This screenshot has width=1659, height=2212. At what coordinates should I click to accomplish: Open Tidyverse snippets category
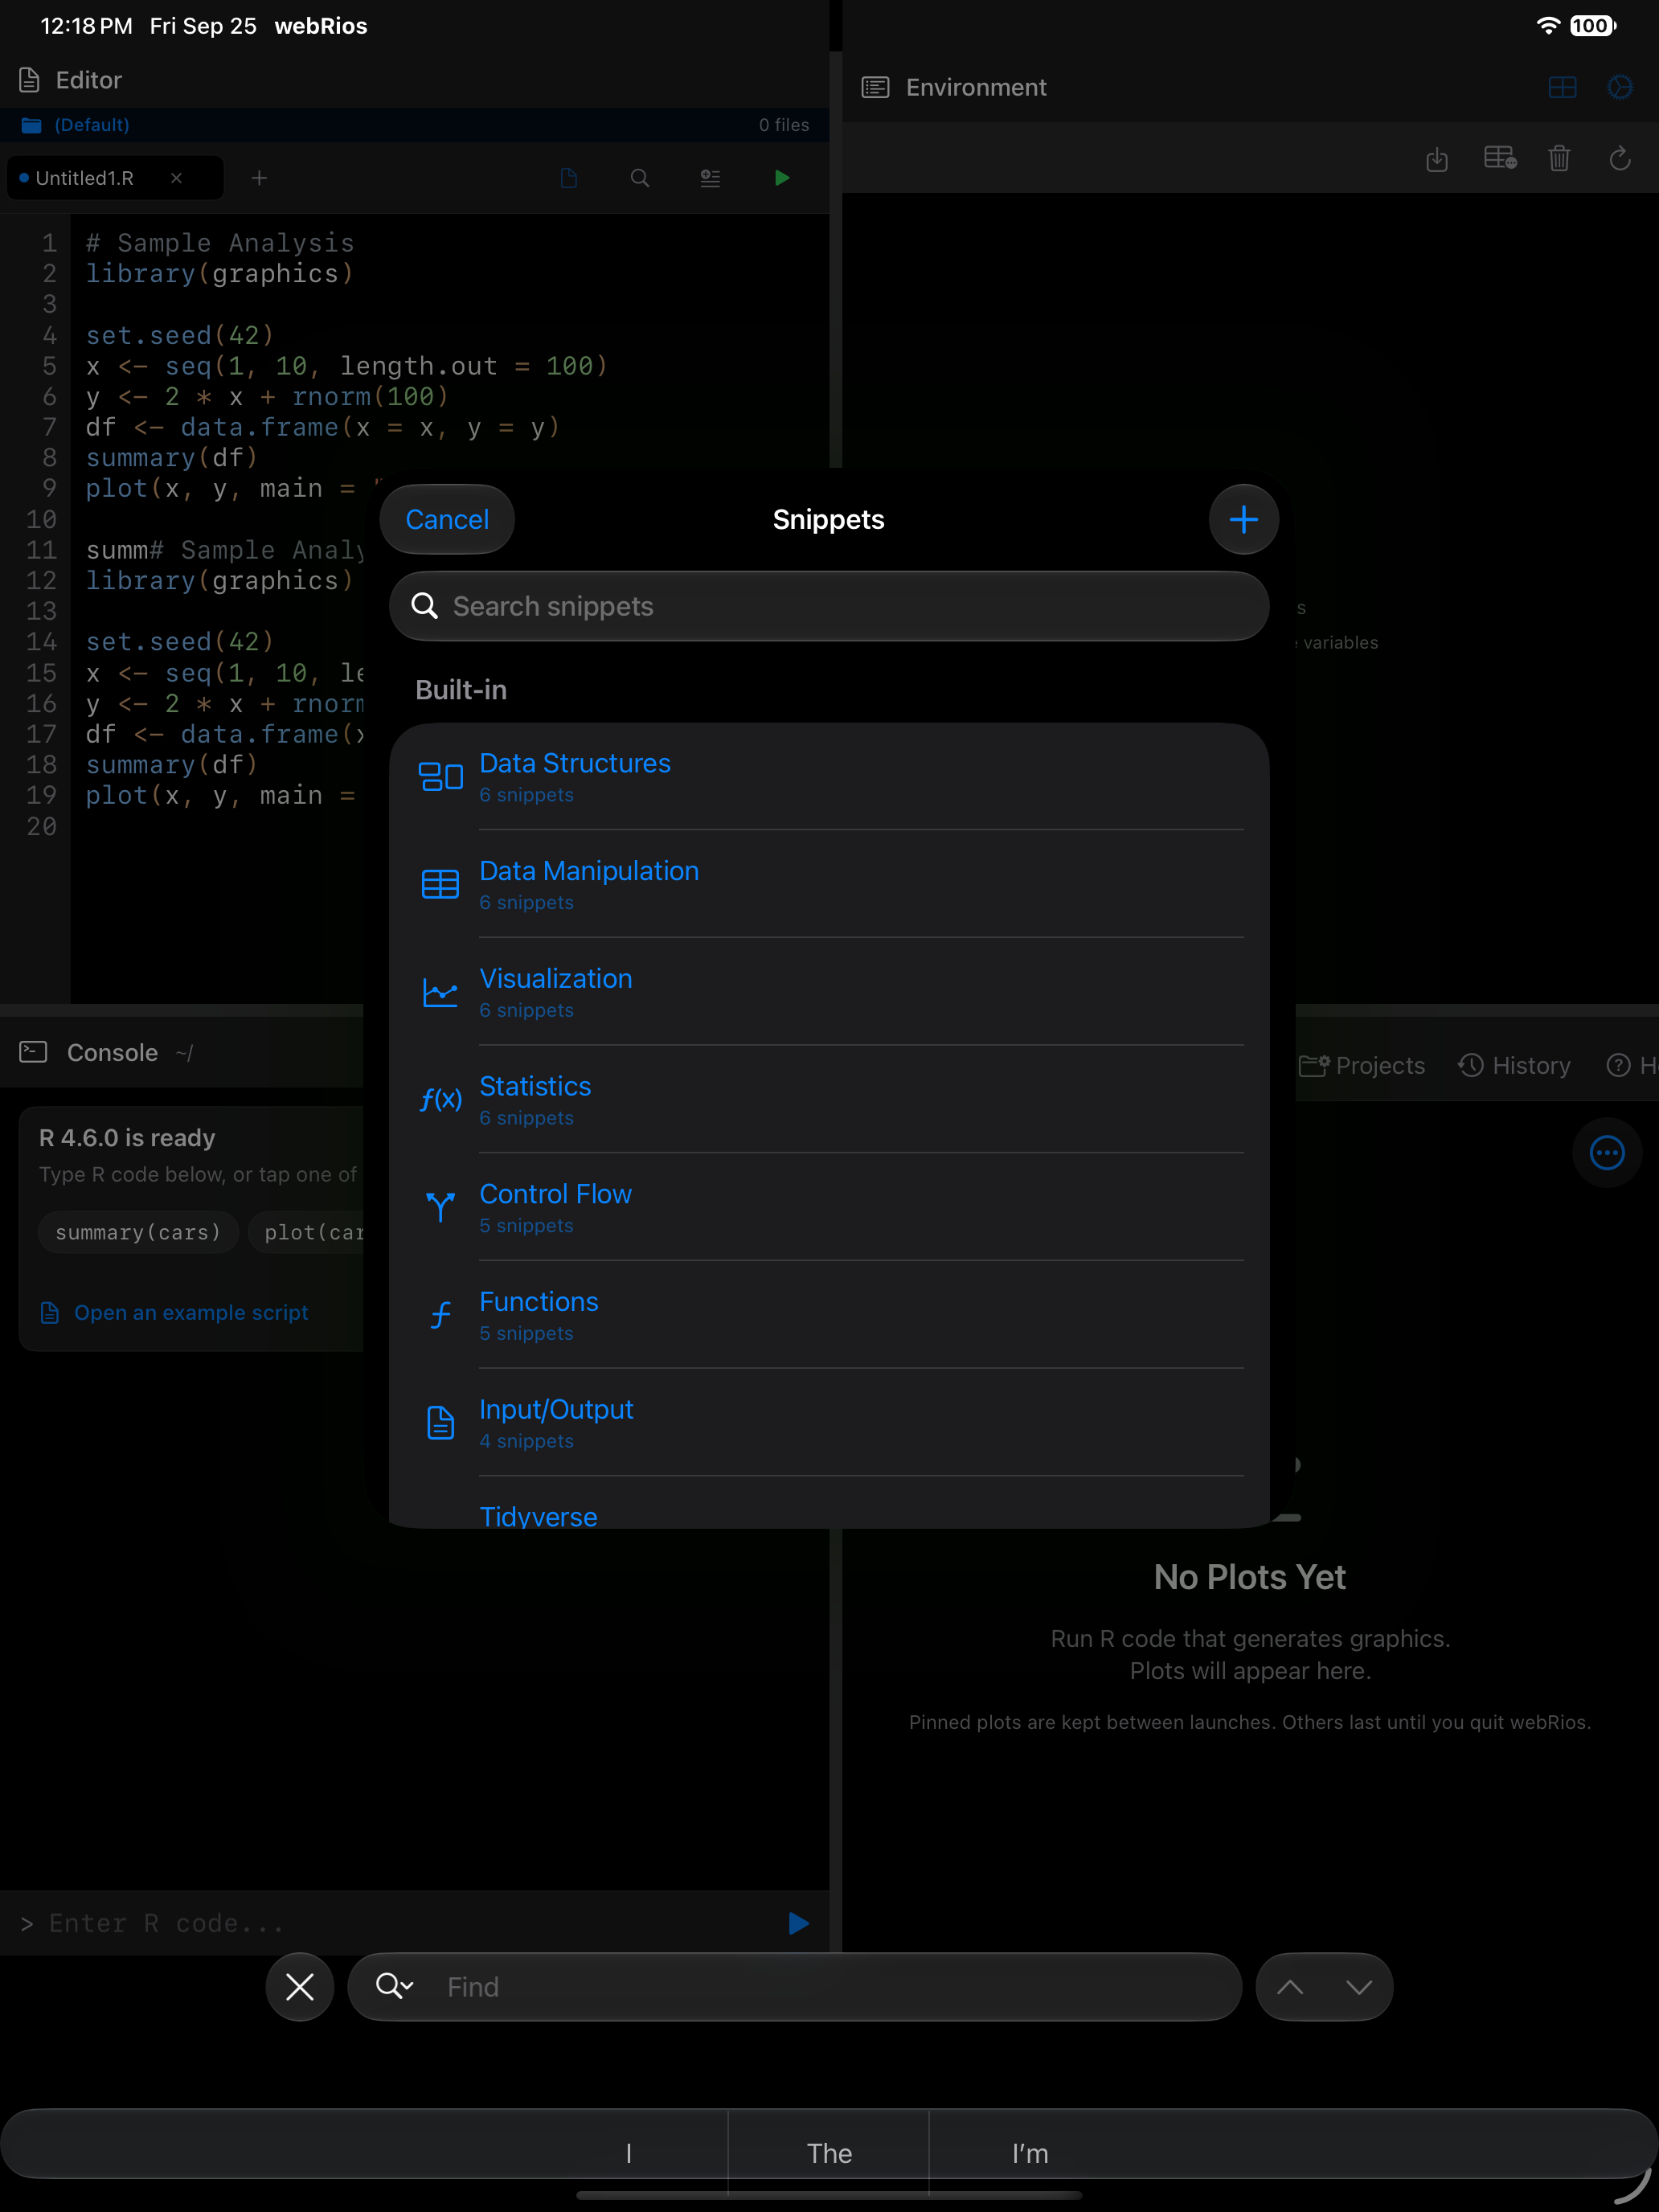pos(829,1503)
